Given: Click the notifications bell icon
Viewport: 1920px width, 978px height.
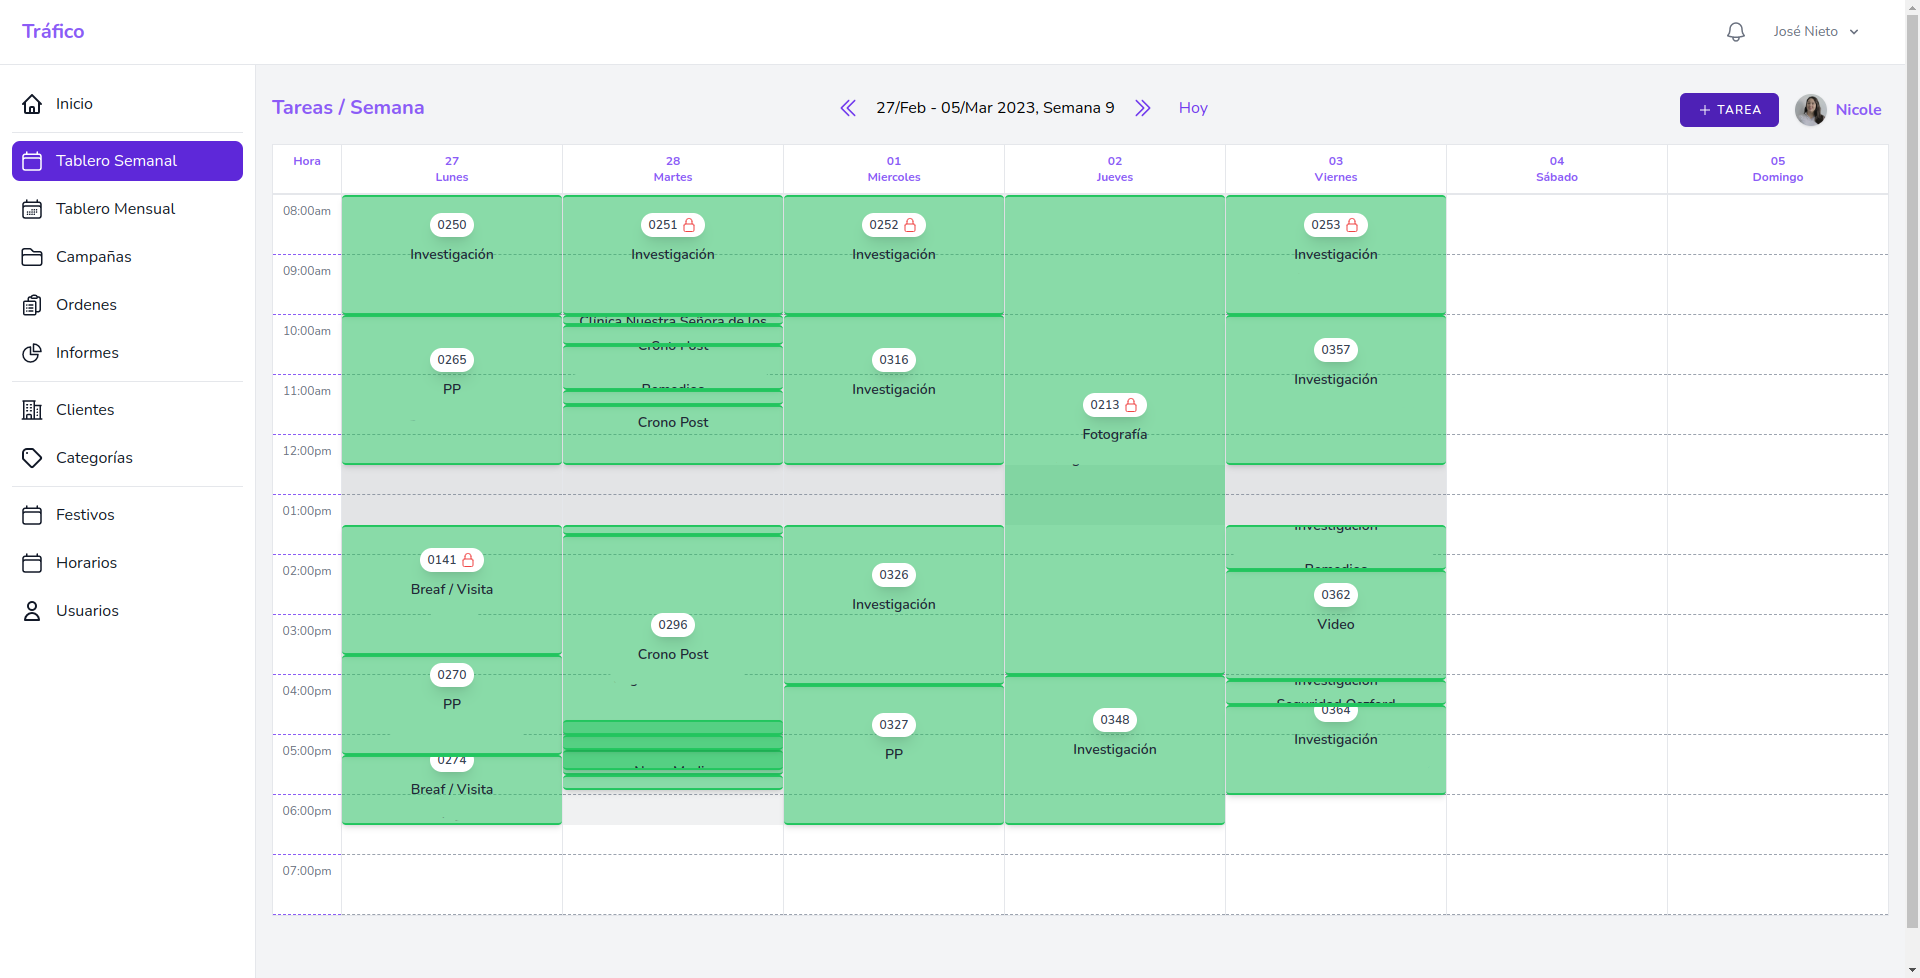Looking at the screenshot, I should tap(1735, 32).
